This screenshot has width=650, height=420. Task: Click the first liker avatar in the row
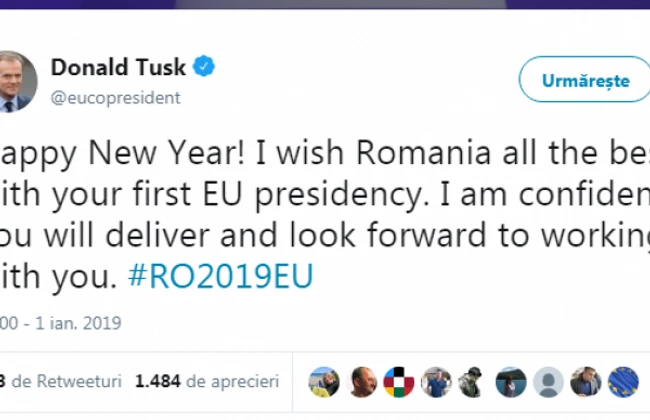click(x=326, y=381)
